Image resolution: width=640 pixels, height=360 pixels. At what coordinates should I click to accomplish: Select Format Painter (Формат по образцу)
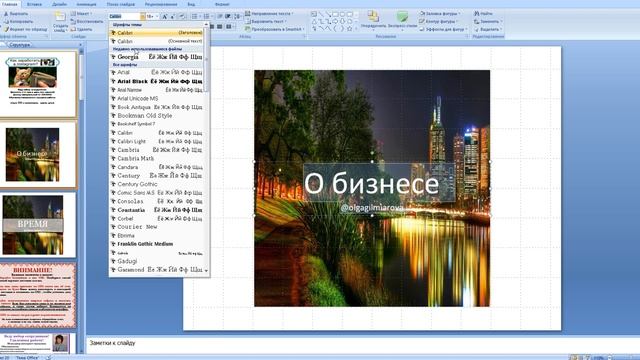click(x=26, y=29)
